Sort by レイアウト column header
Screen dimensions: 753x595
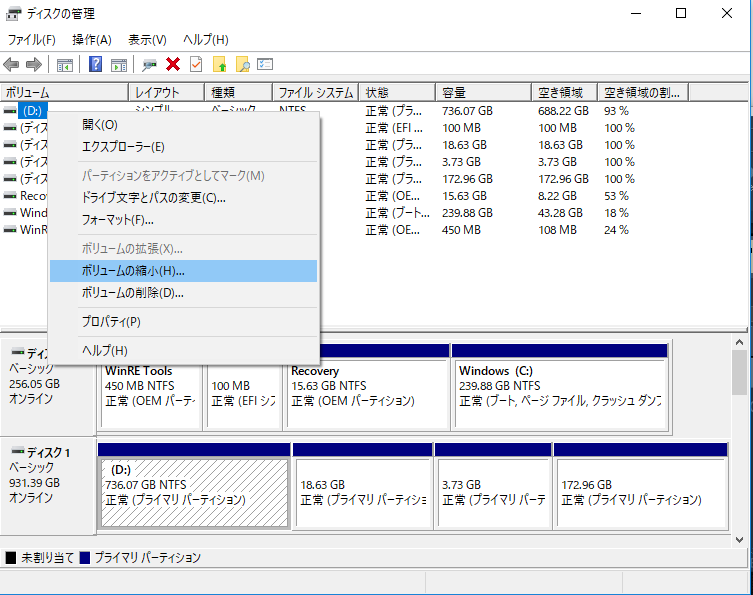coord(167,92)
